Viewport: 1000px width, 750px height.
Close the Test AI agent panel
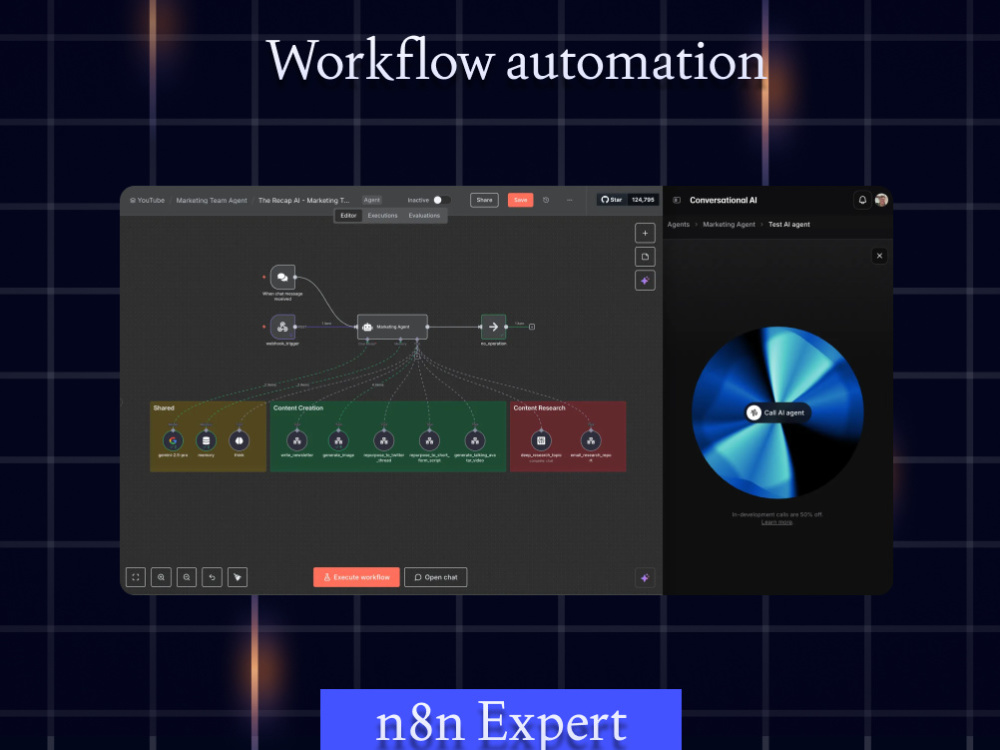pyautogui.click(x=879, y=256)
